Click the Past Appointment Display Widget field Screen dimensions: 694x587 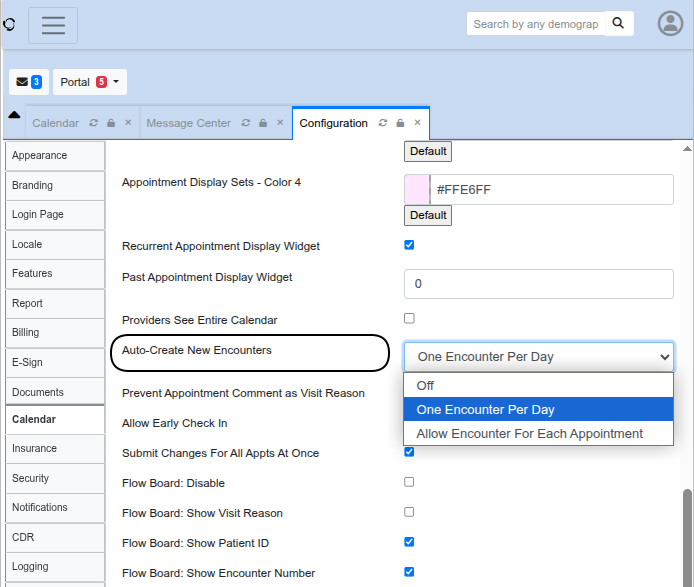click(x=538, y=284)
